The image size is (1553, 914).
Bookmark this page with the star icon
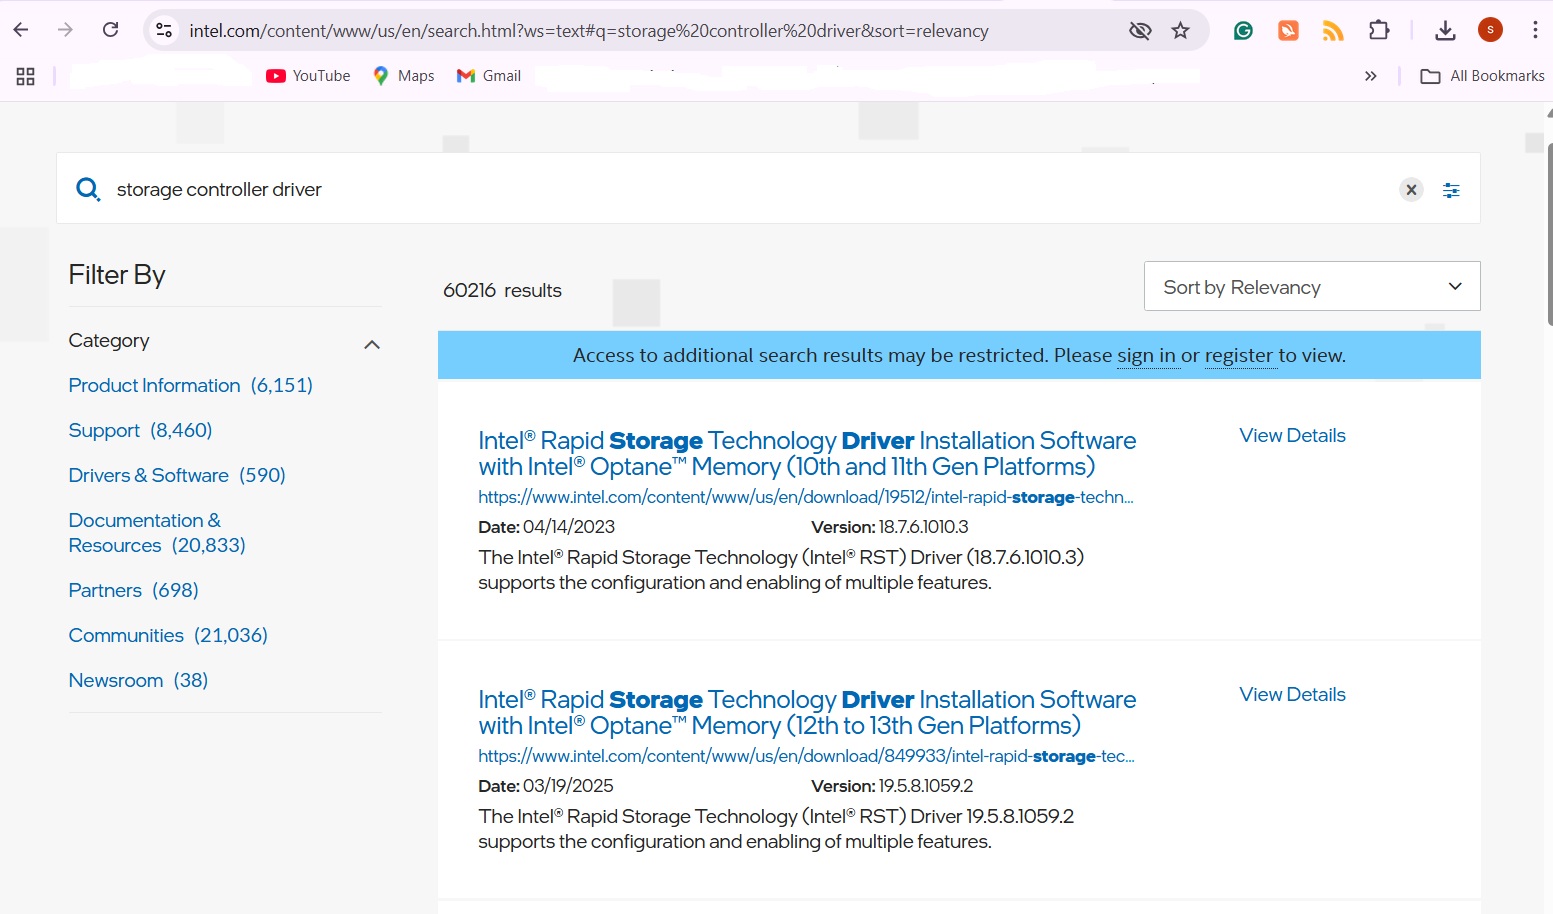coord(1181,30)
